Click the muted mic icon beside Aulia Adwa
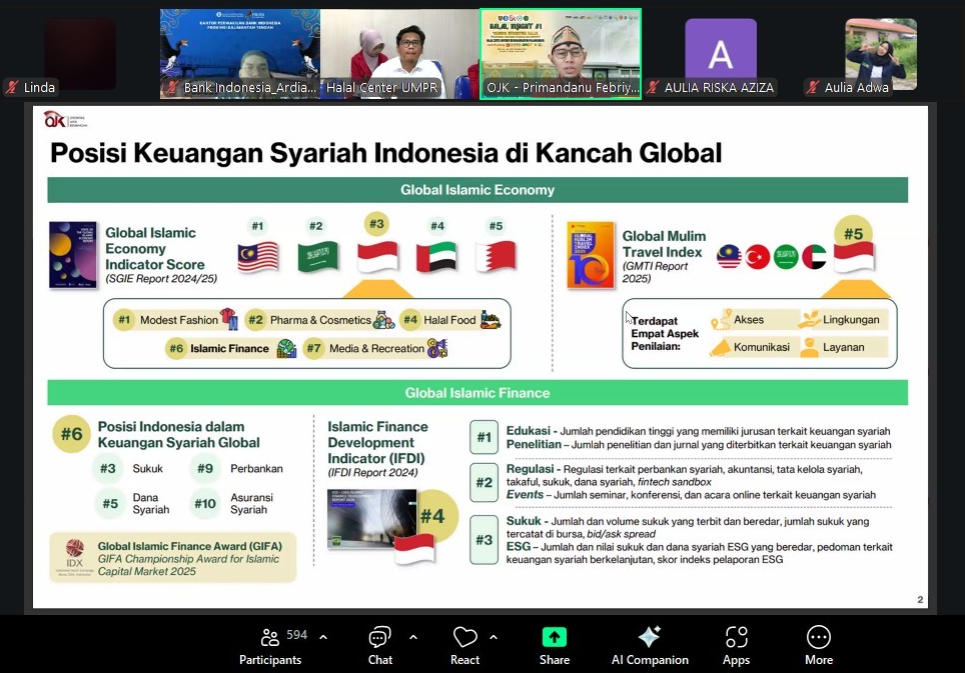The height and width of the screenshot is (673, 965). [x=813, y=88]
